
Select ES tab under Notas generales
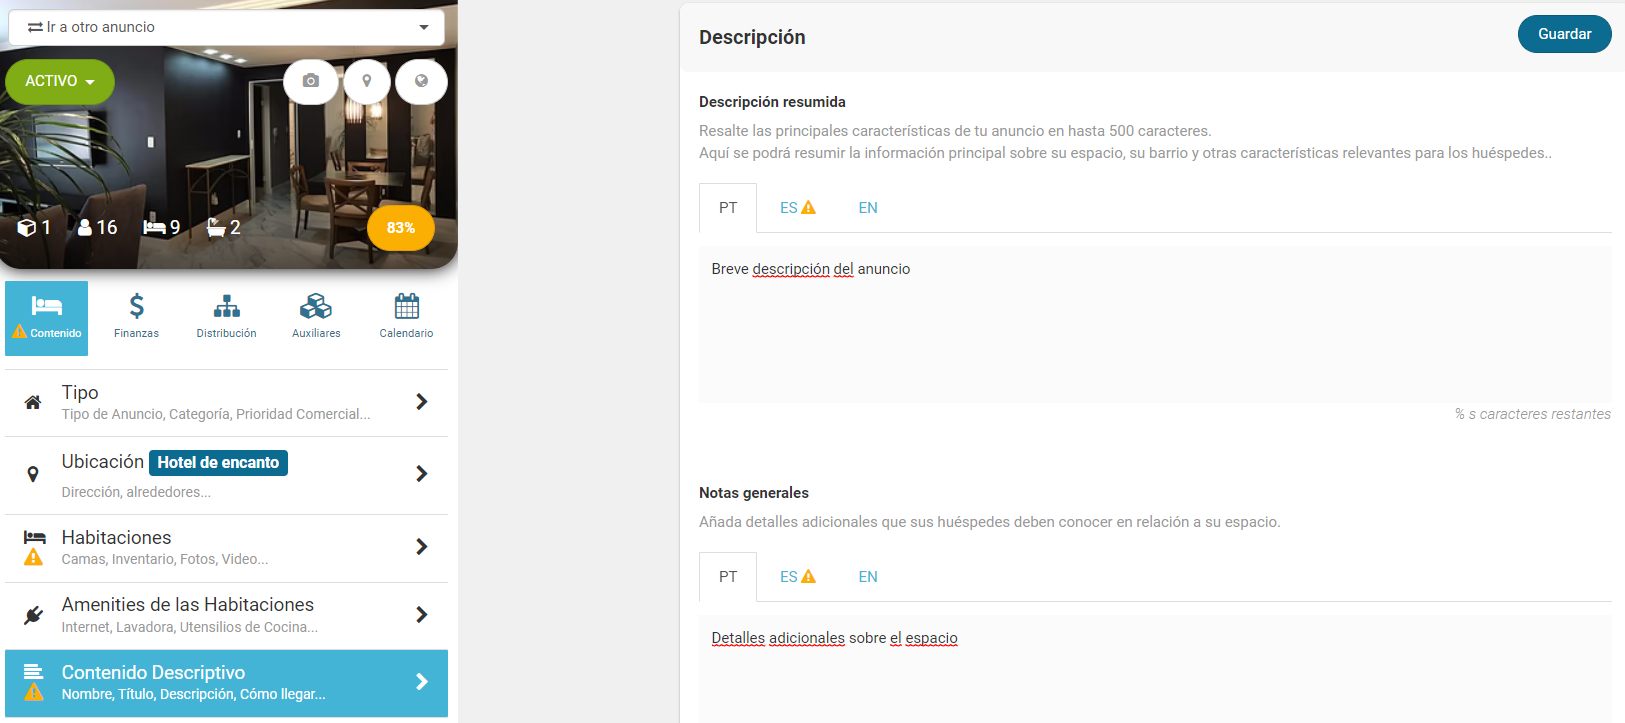[798, 577]
